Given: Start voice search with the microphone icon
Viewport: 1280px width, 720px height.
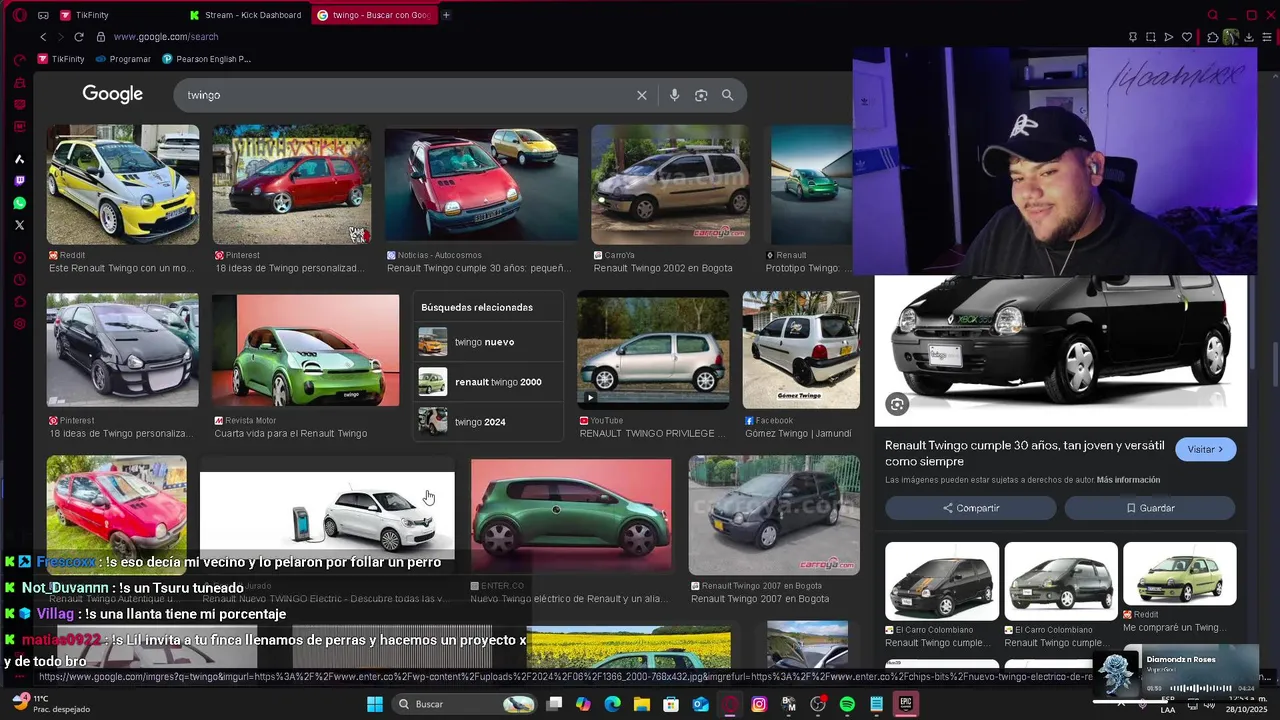Looking at the screenshot, I should 674,95.
